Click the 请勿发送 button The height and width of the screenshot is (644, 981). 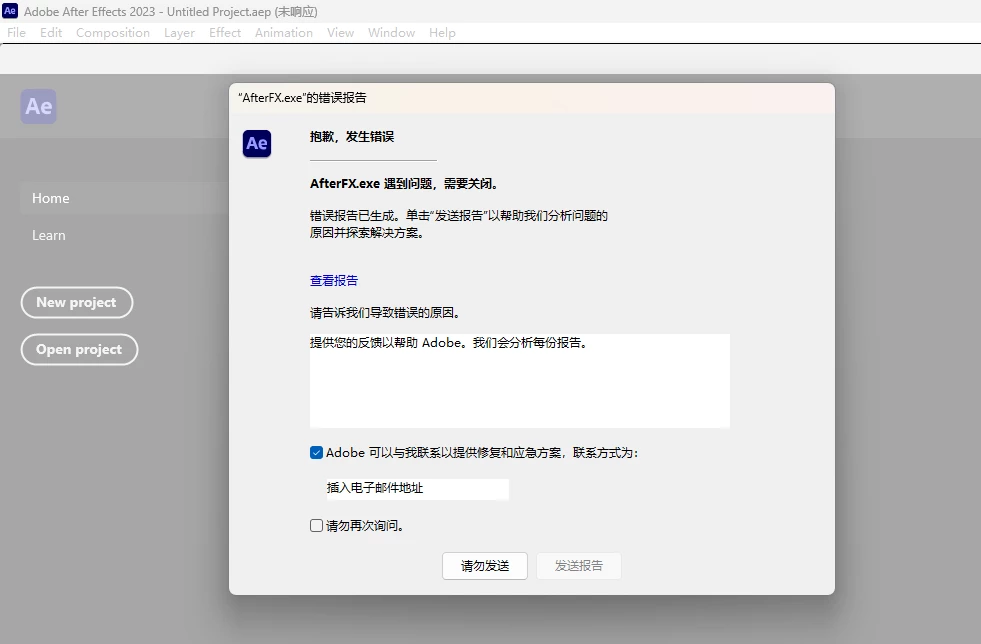[485, 566]
